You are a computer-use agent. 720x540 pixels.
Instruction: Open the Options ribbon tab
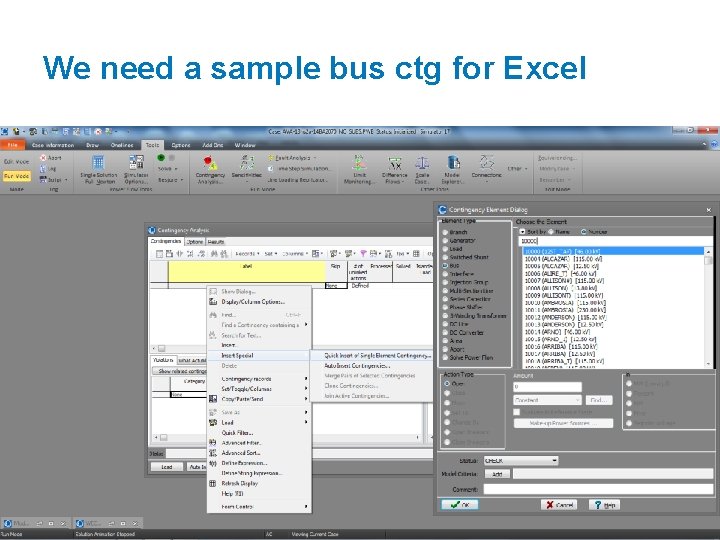180,145
